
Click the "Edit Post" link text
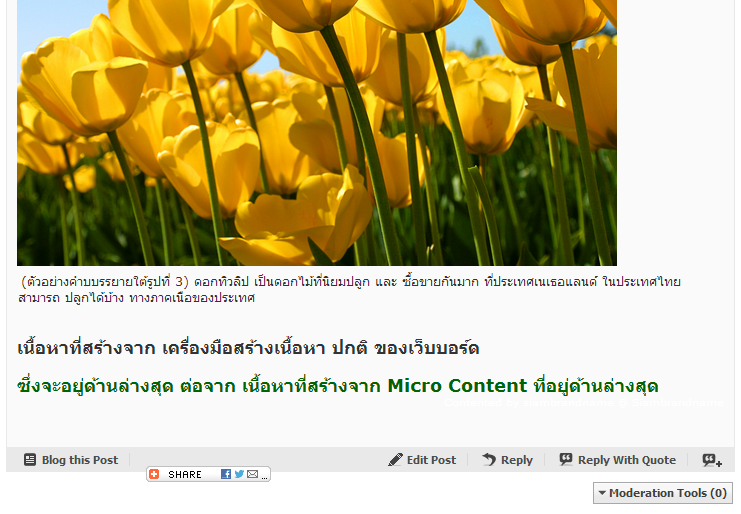click(431, 460)
